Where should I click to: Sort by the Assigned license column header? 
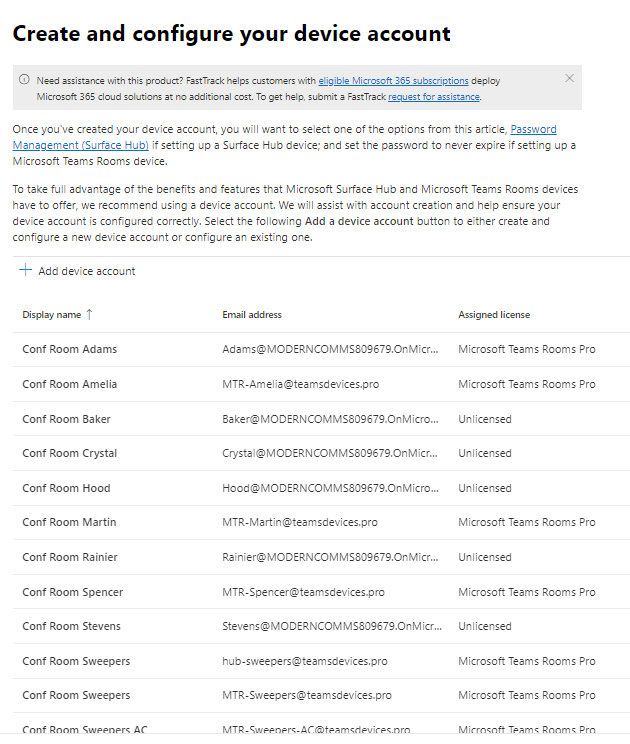(494, 315)
